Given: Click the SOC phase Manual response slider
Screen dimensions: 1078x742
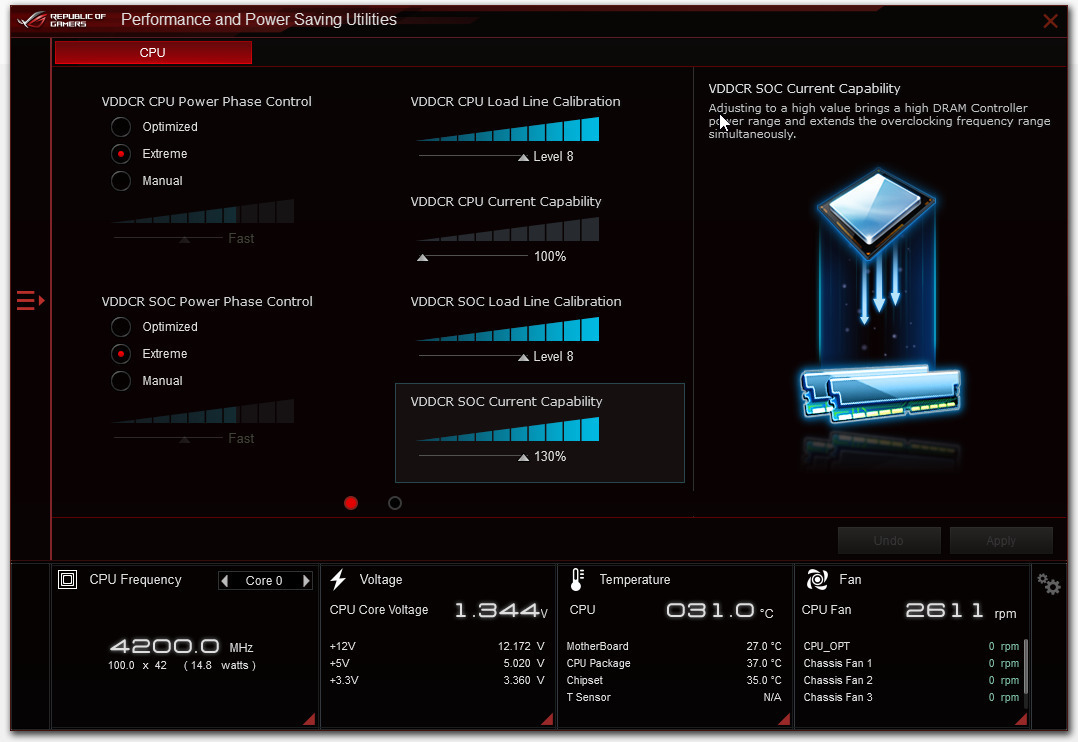Looking at the screenshot, I should tap(184, 439).
